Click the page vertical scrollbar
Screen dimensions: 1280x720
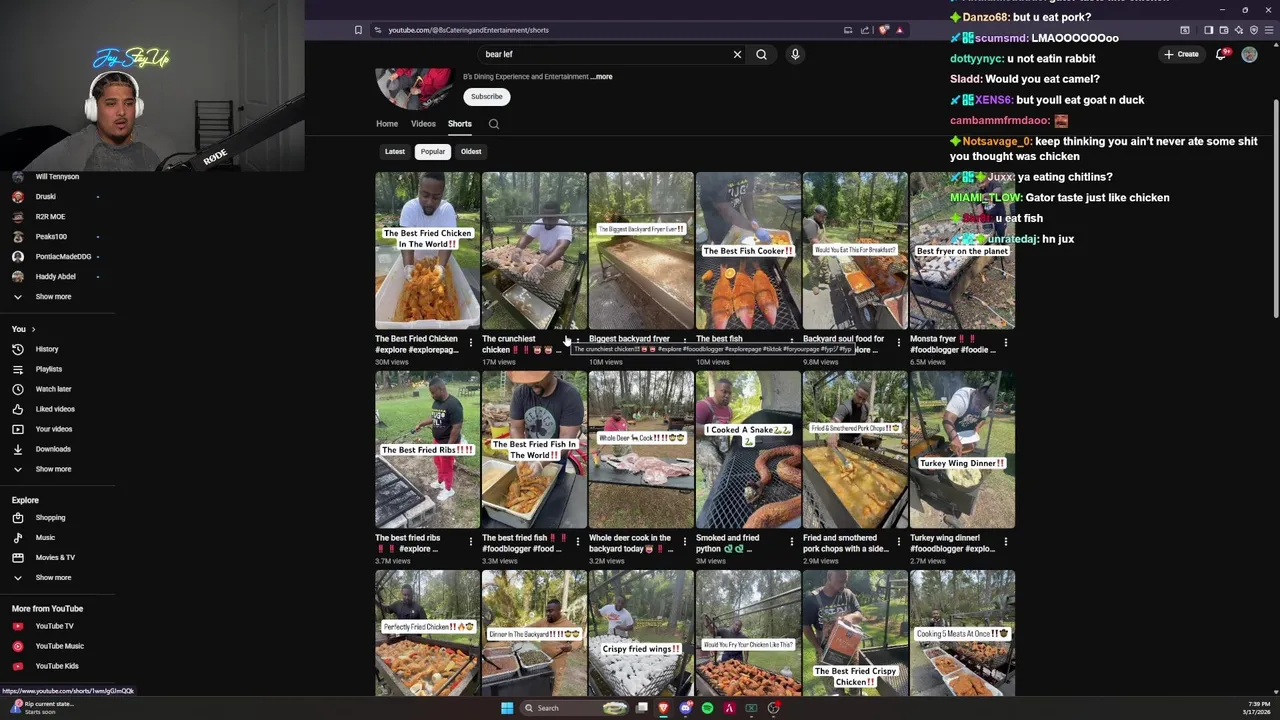tap(1275, 210)
